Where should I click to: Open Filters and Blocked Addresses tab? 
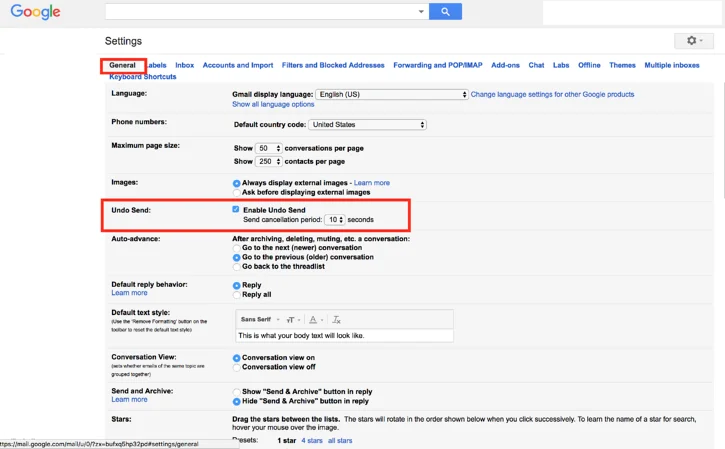click(333, 65)
